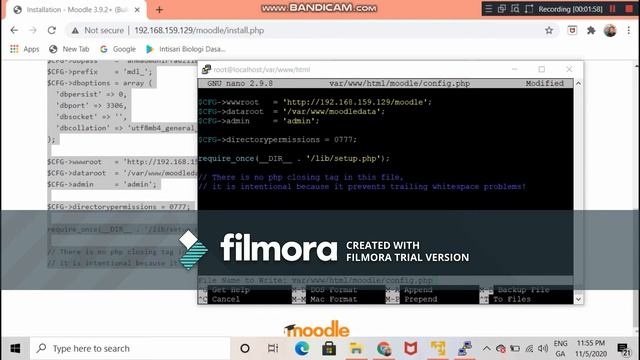Click the Bandicam window-mode icon
This screenshot has width=640, height=360.
coord(502,9)
